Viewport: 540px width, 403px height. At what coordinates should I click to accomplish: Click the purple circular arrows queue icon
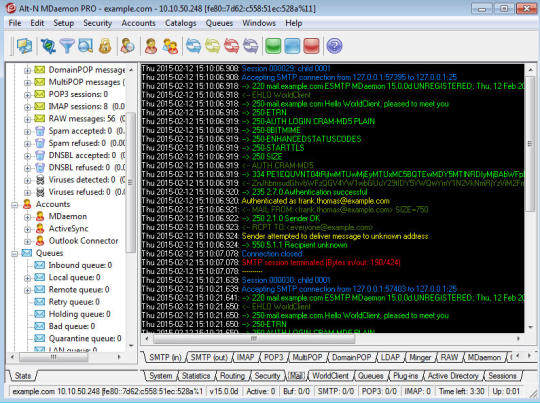250,46
